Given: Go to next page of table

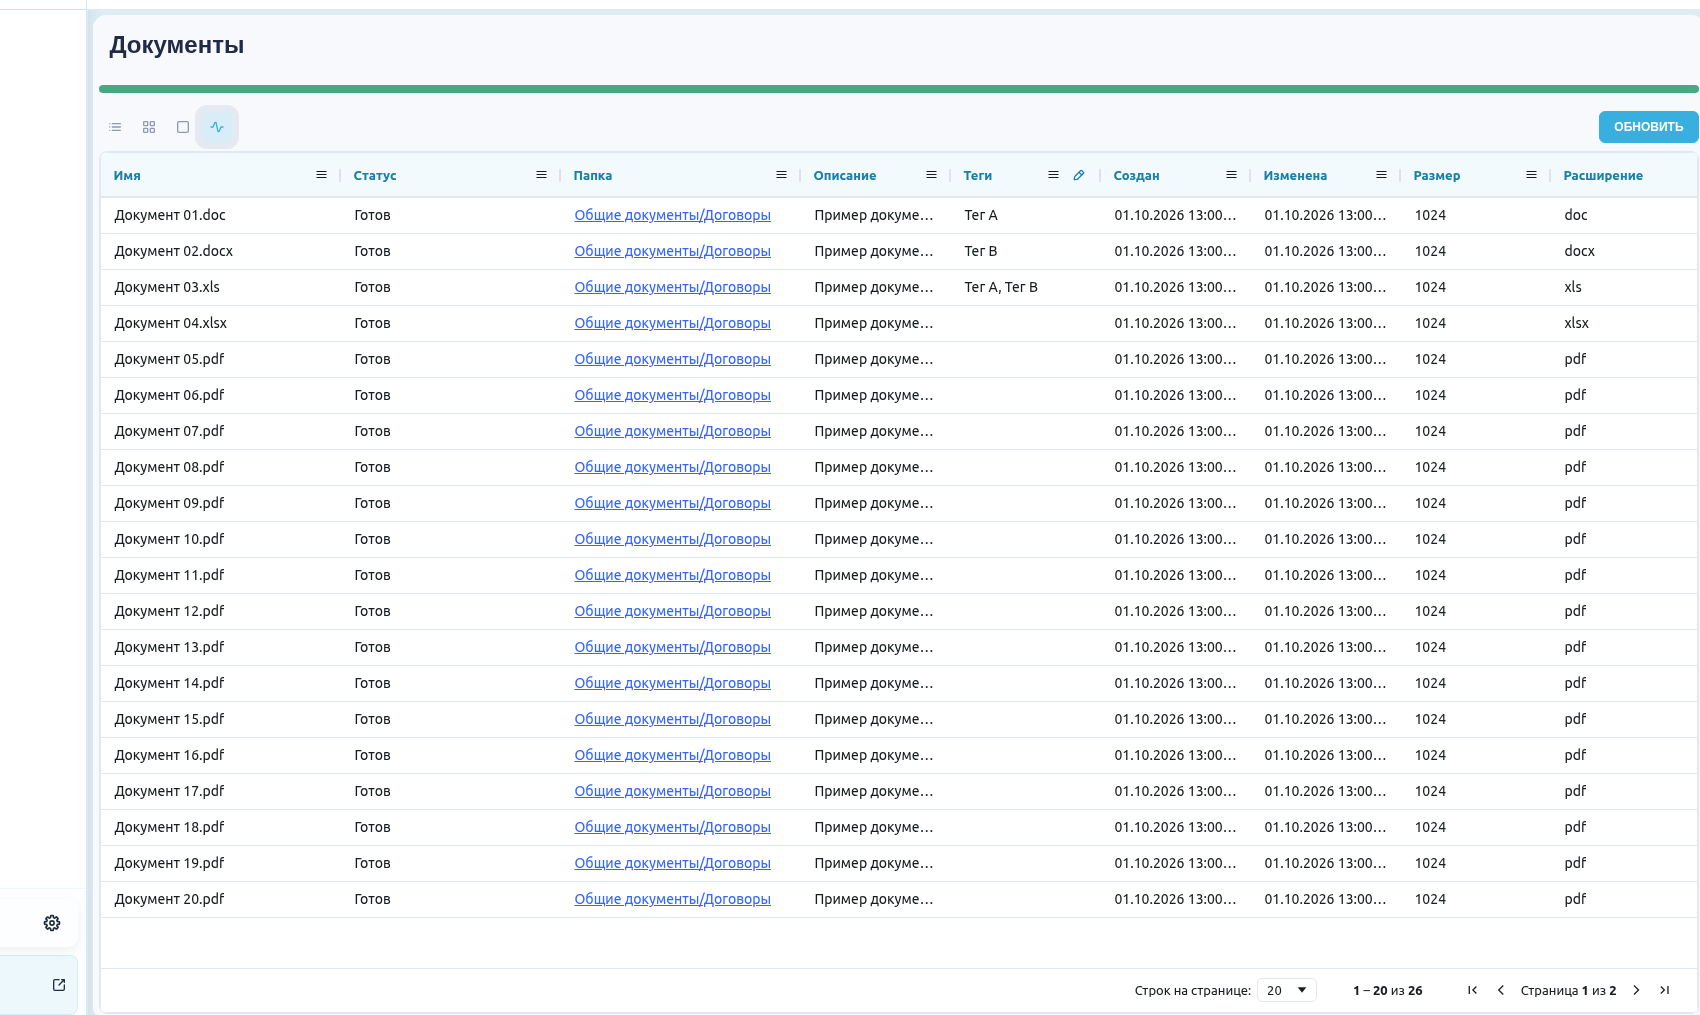Looking at the screenshot, I should 1636,990.
